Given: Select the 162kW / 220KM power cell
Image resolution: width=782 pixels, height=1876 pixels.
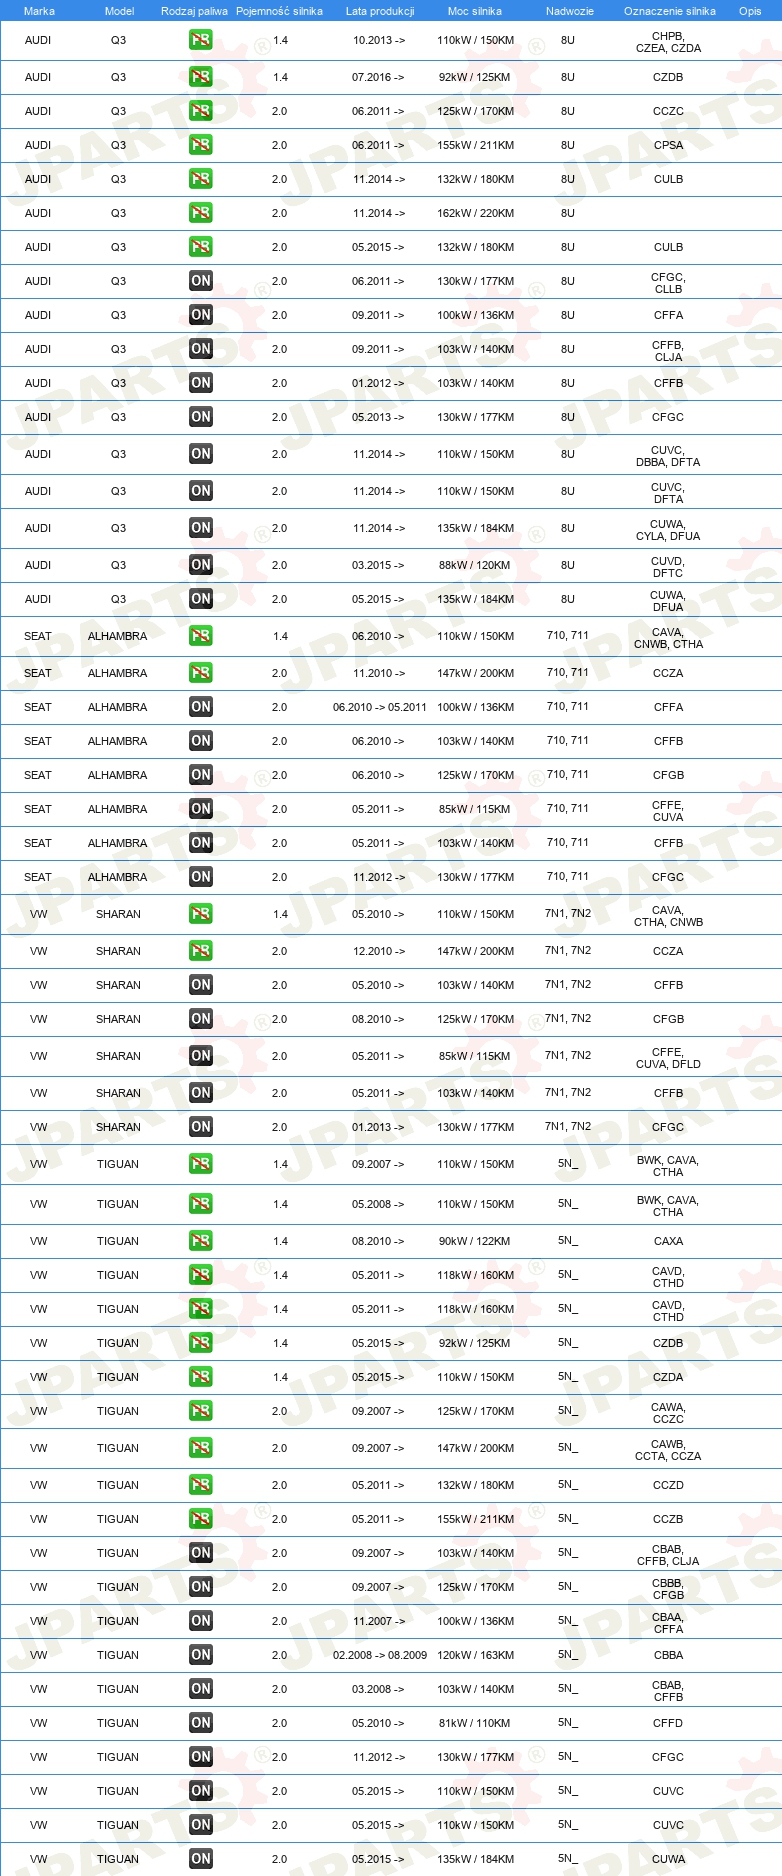Looking at the screenshot, I should [x=476, y=213].
